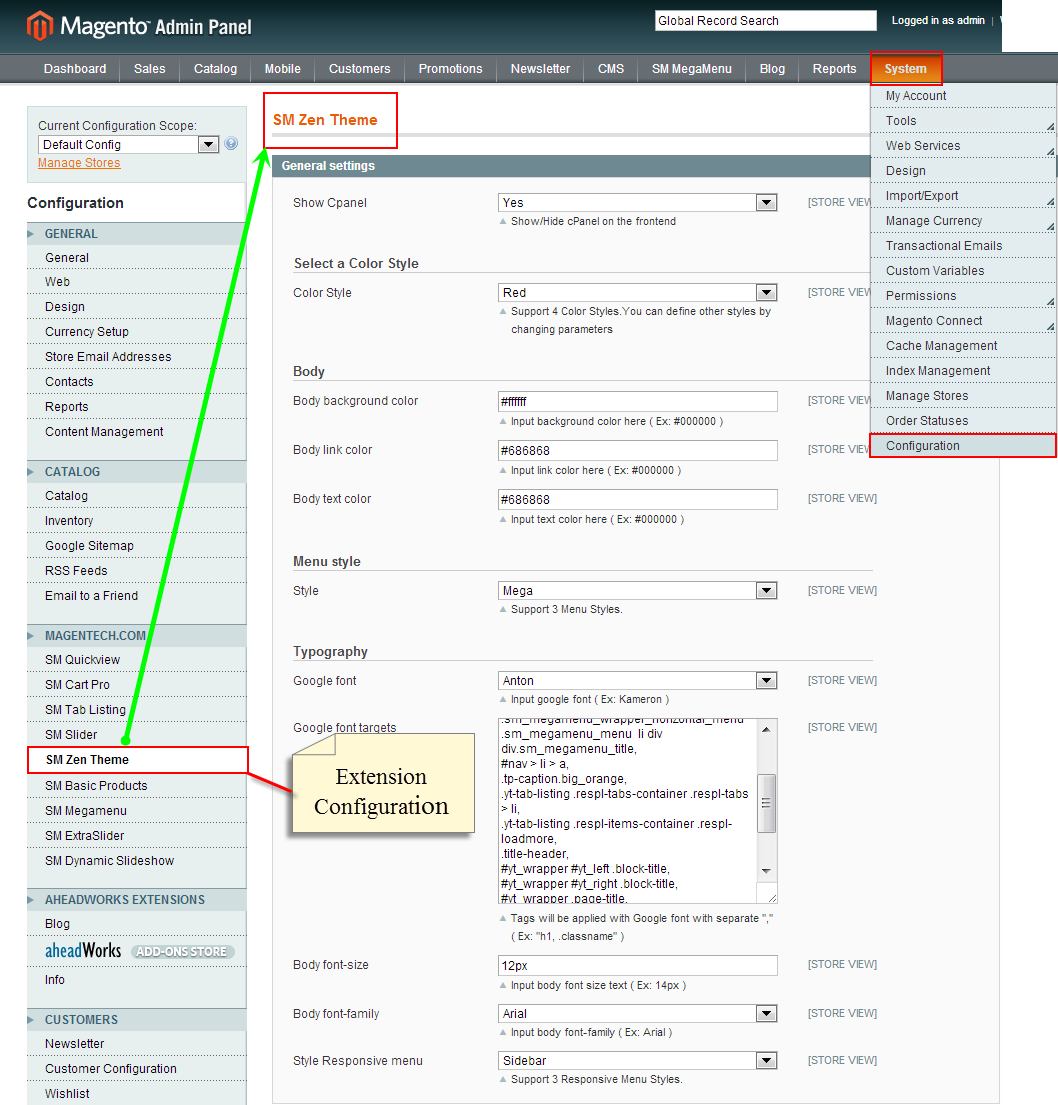Image resolution: width=1058 pixels, height=1105 pixels.
Task: Click the Body font-size field
Action: (637, 965)
